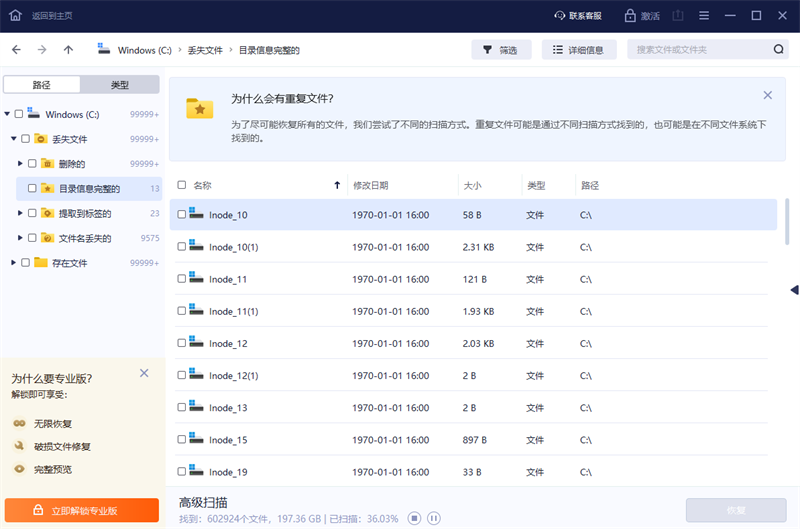The image size is (800, 529).
Task: Click 立即解锁专业版 upgrade button
Action: coord(82,510)
